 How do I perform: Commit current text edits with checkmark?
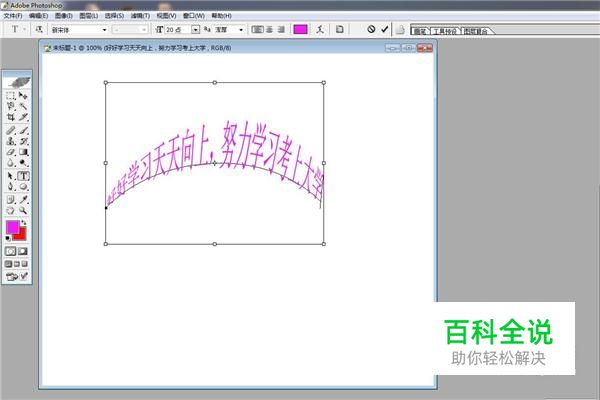pos(385,29)
